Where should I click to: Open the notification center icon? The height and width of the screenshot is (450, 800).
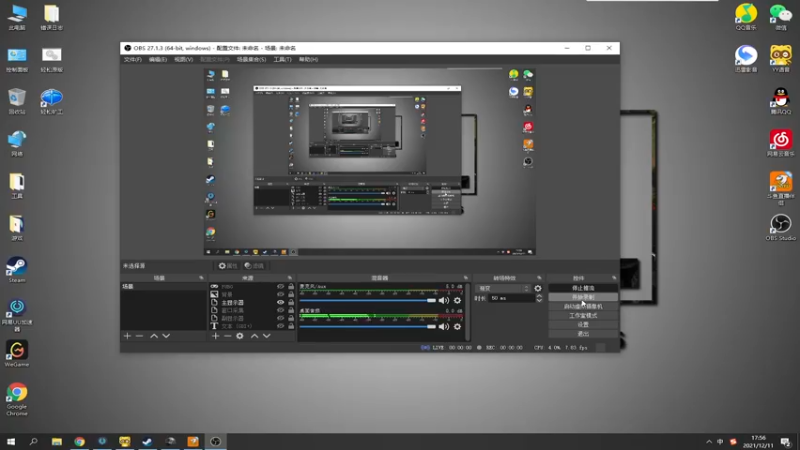click(786, 441)
